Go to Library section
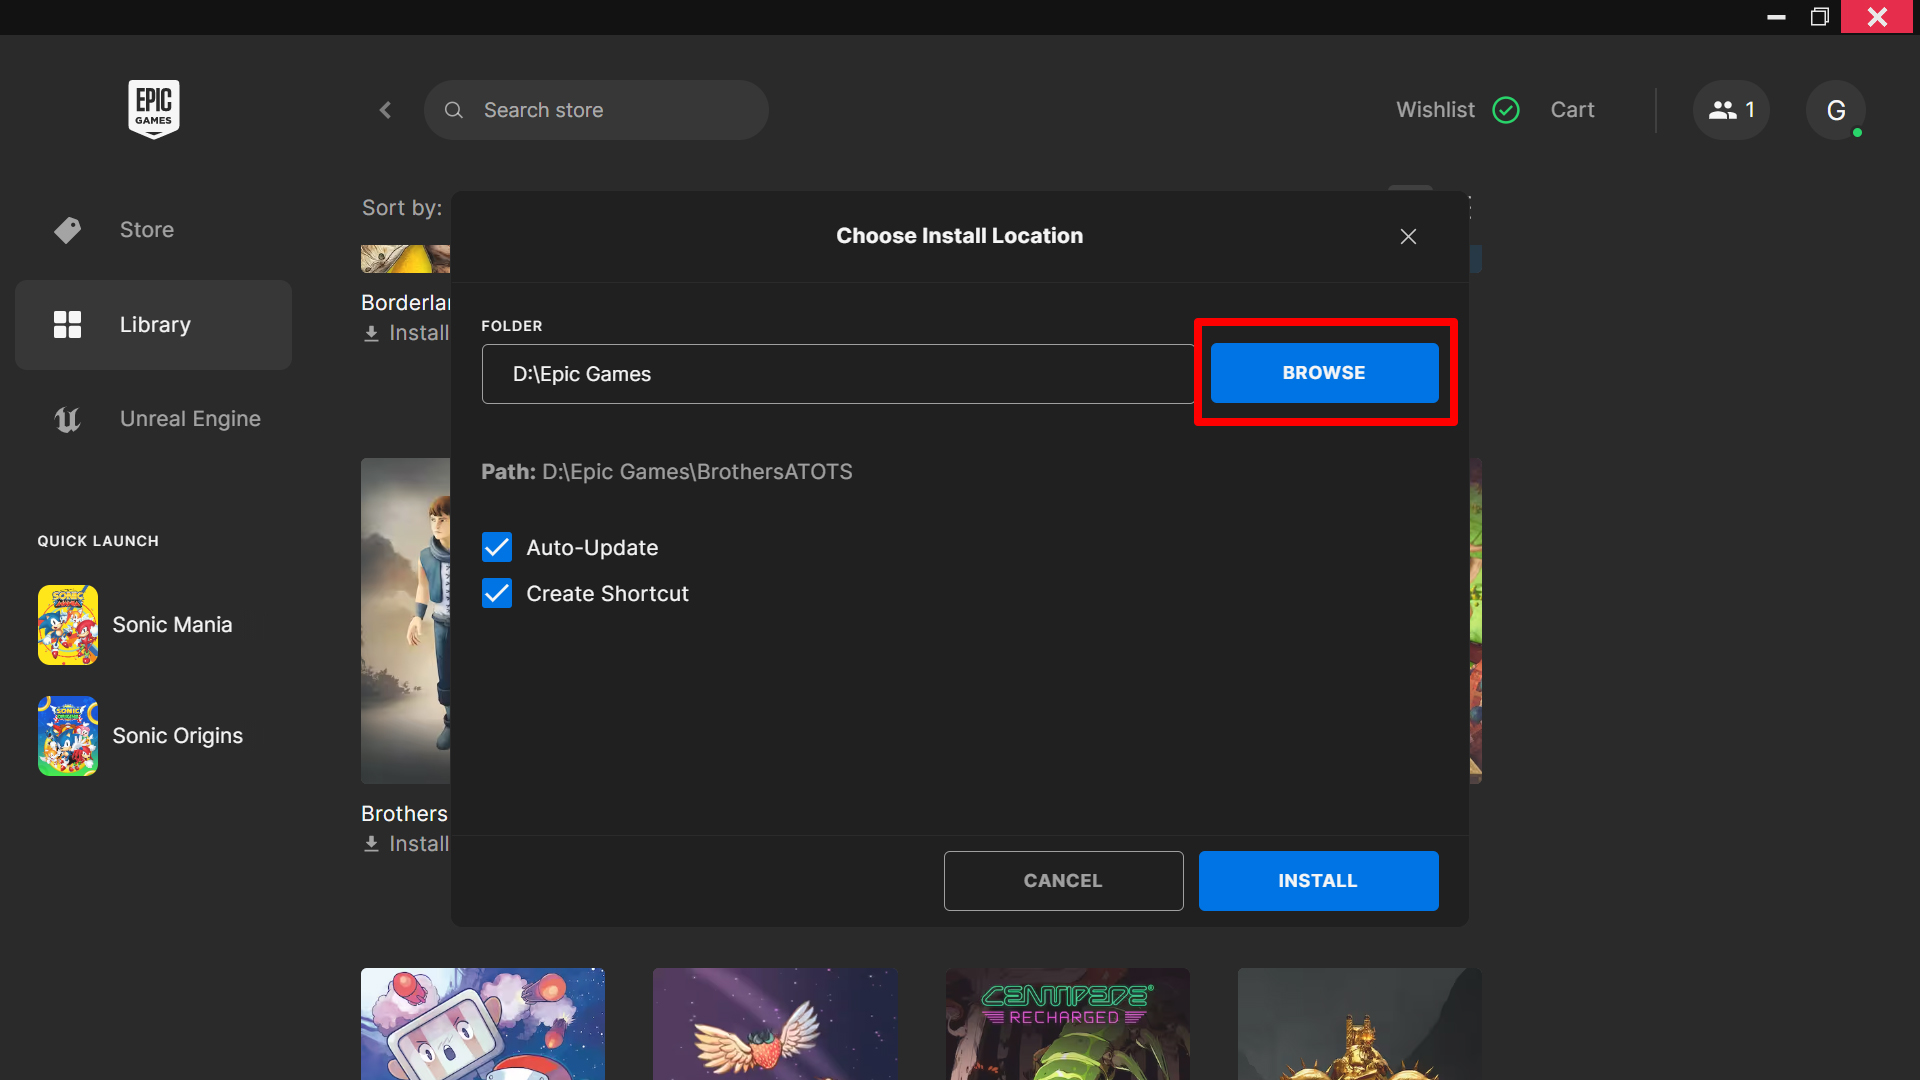Image resolution: width=1920 pixels, height=1080 pixels. (154, 325)
